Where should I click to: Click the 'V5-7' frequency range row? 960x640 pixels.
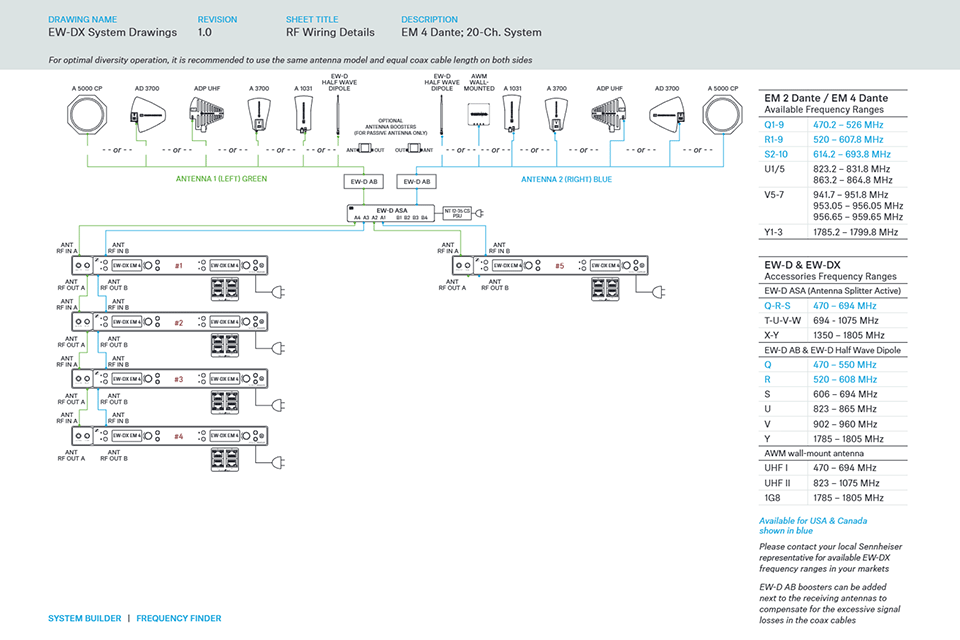[x=833, y=206]
